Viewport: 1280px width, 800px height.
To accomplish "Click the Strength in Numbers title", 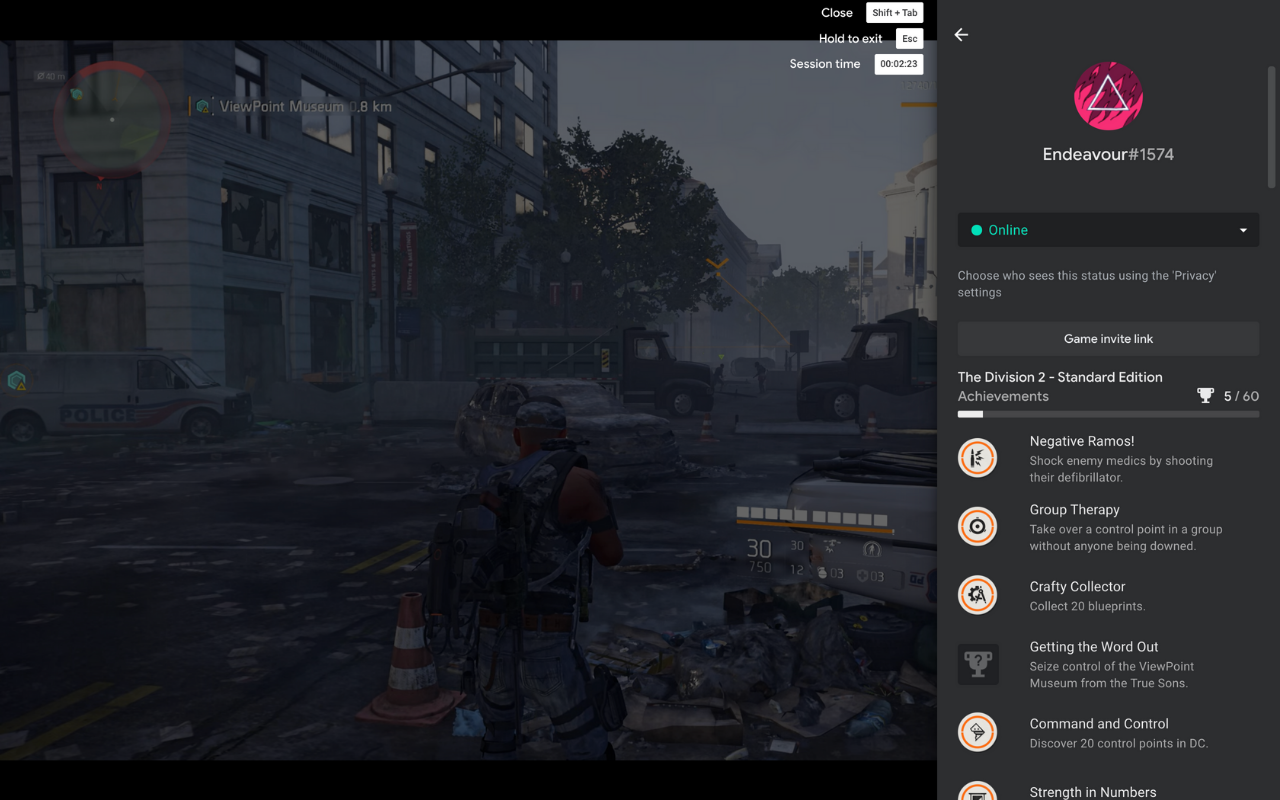I will pos(1093,792).
